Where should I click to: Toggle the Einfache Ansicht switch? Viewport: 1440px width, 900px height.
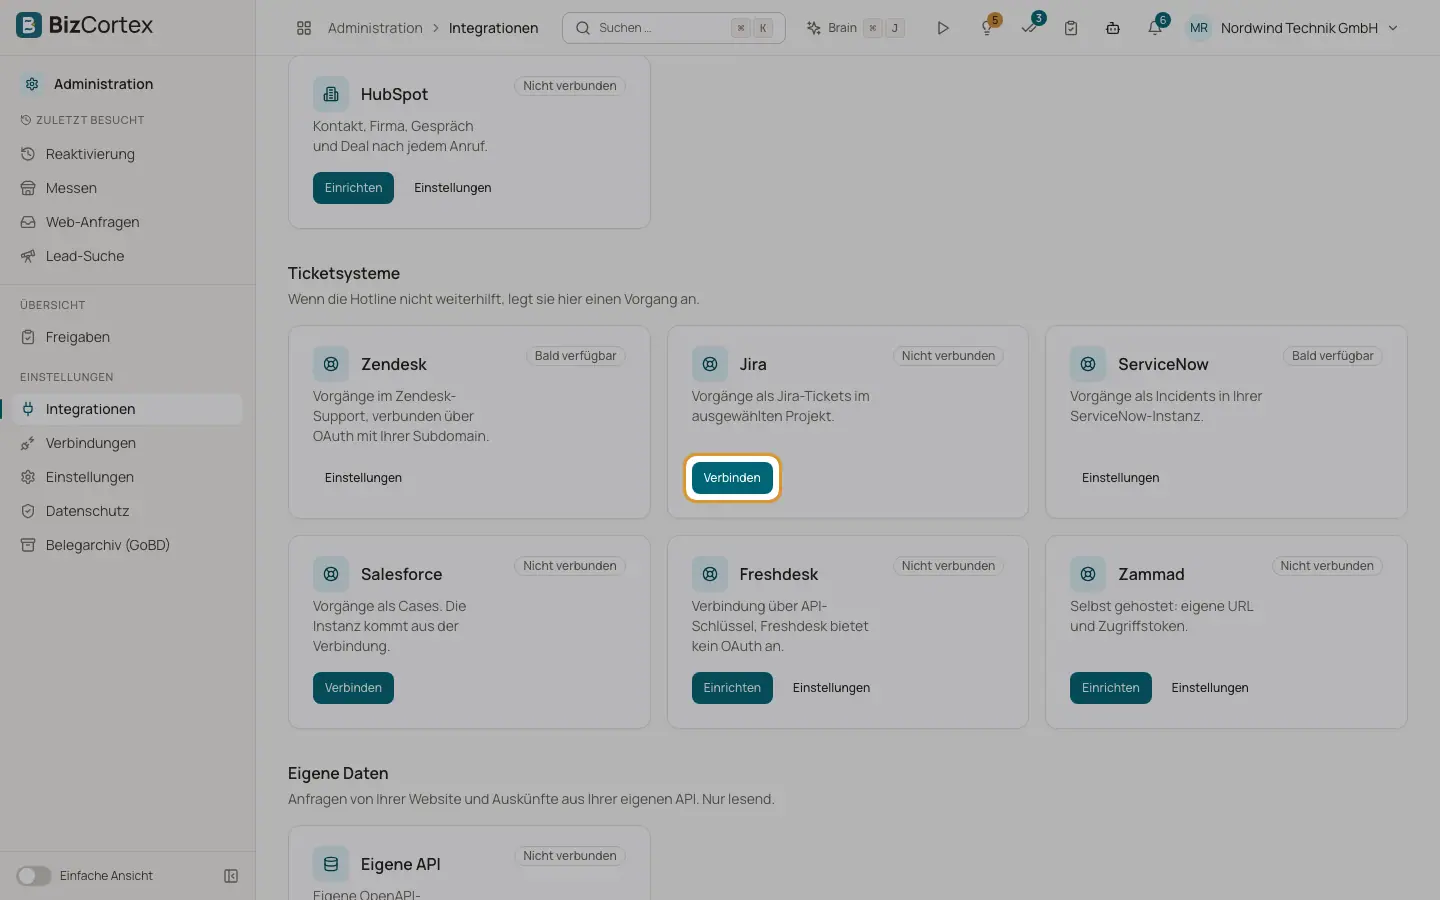[34, 876]
